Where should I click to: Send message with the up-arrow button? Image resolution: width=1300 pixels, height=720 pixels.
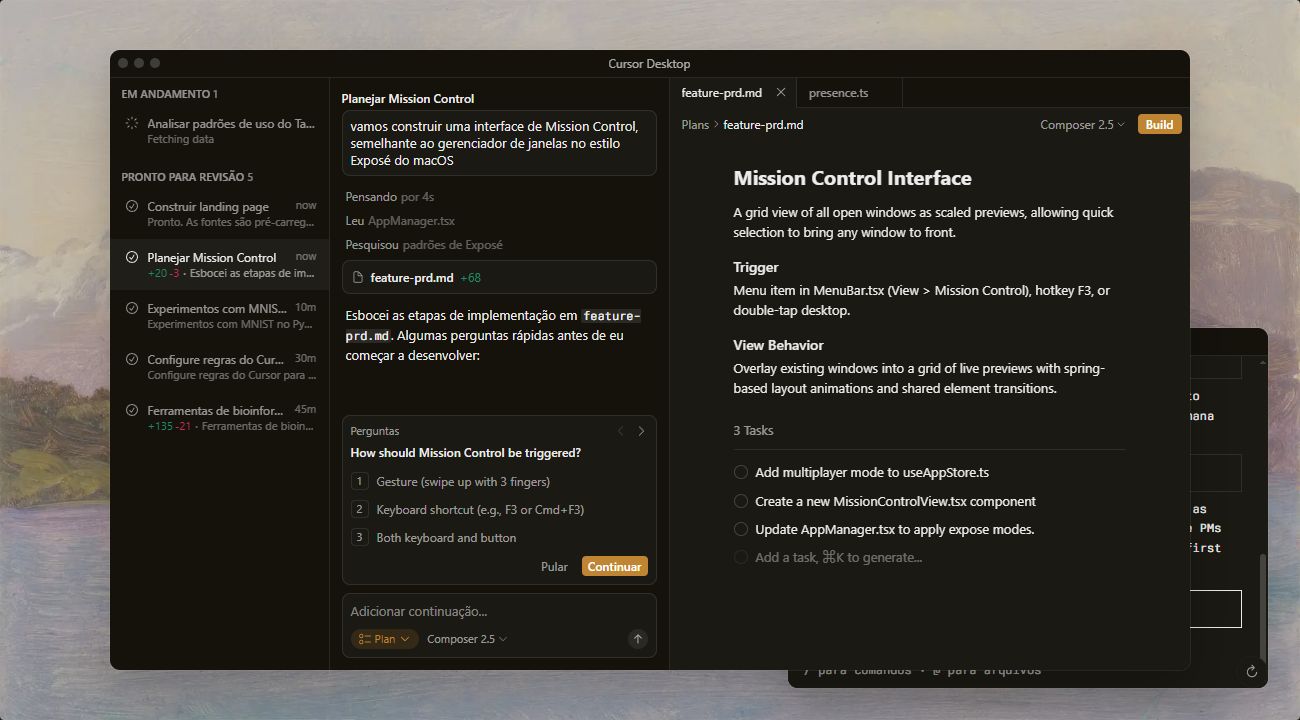point(638,639)
